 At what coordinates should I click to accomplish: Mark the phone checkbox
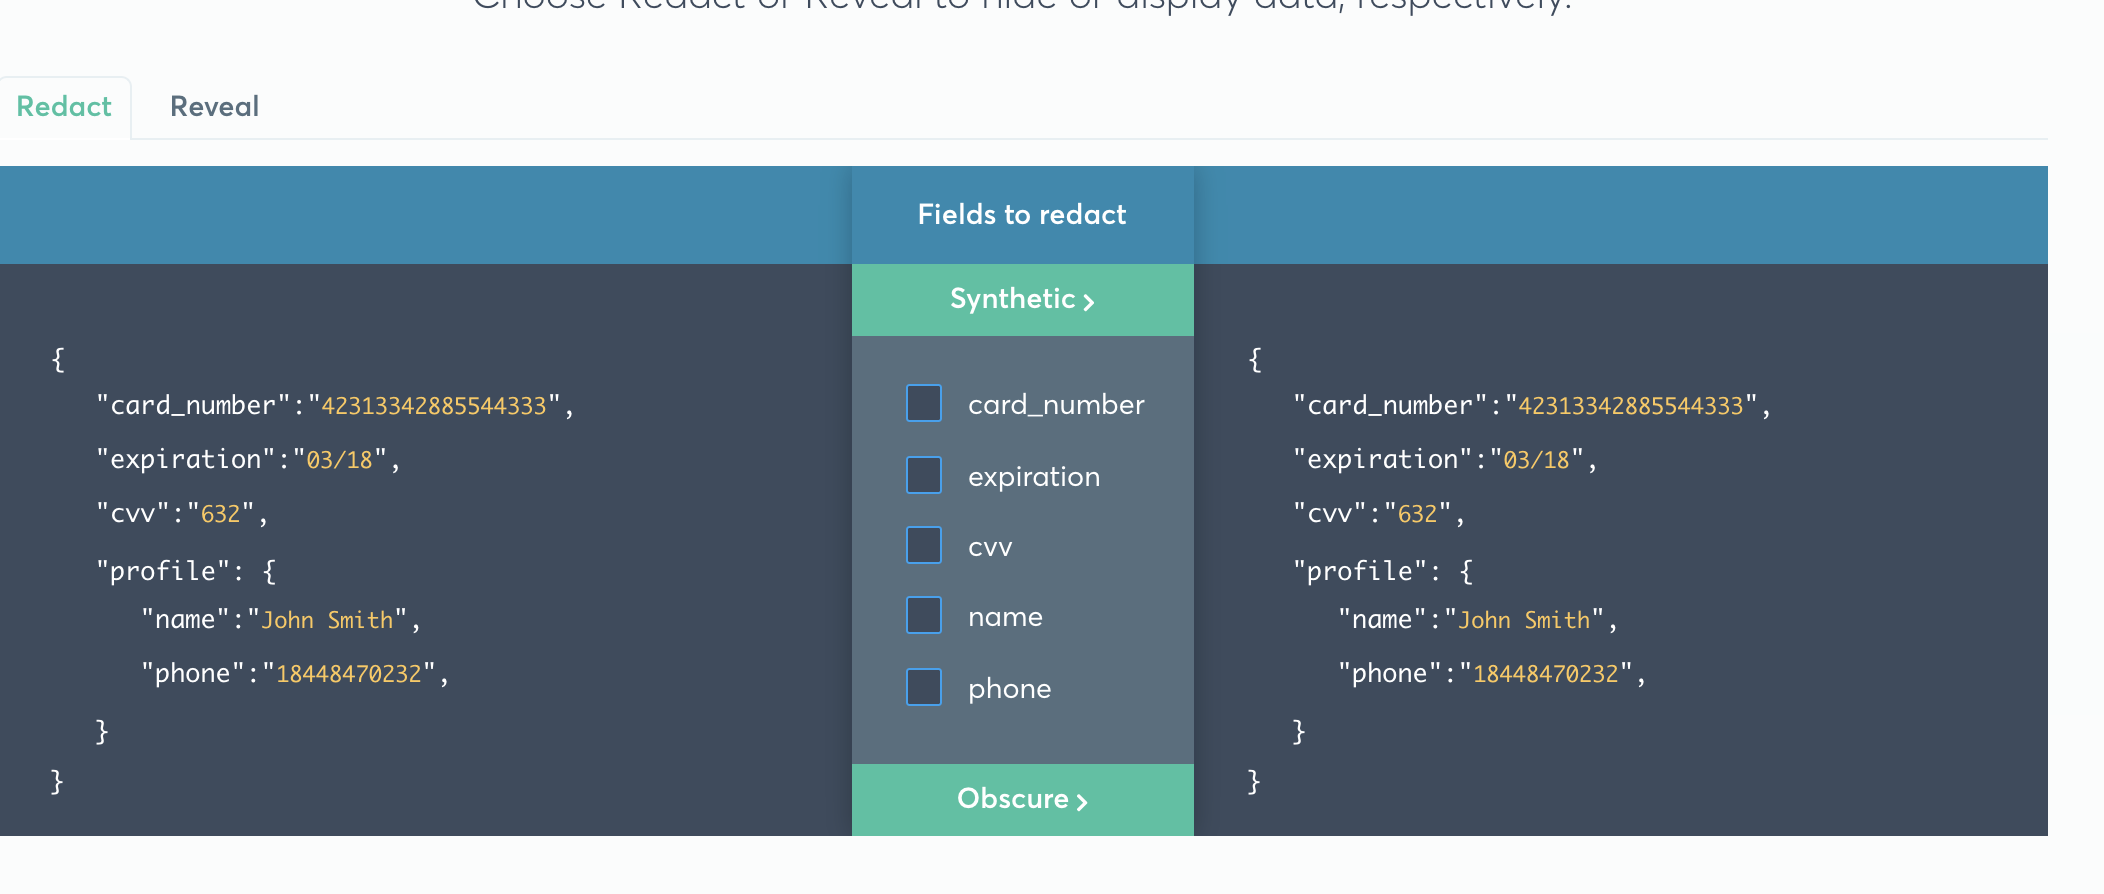click(924, 687)
